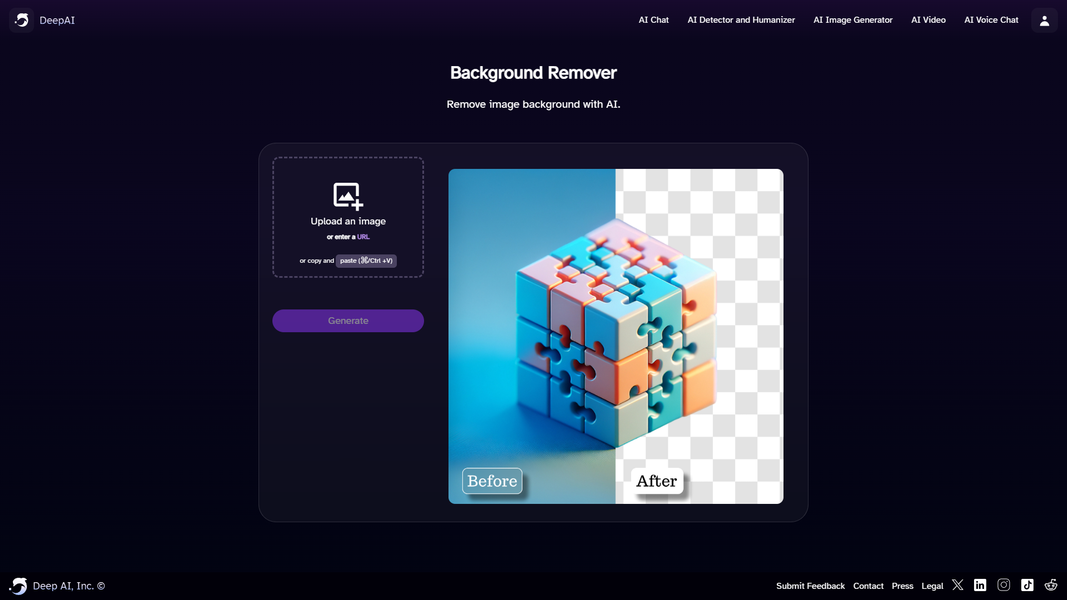1067x600 pixels.
Task: Open AI Detector and Humanizer page
Action: (741, 20)
